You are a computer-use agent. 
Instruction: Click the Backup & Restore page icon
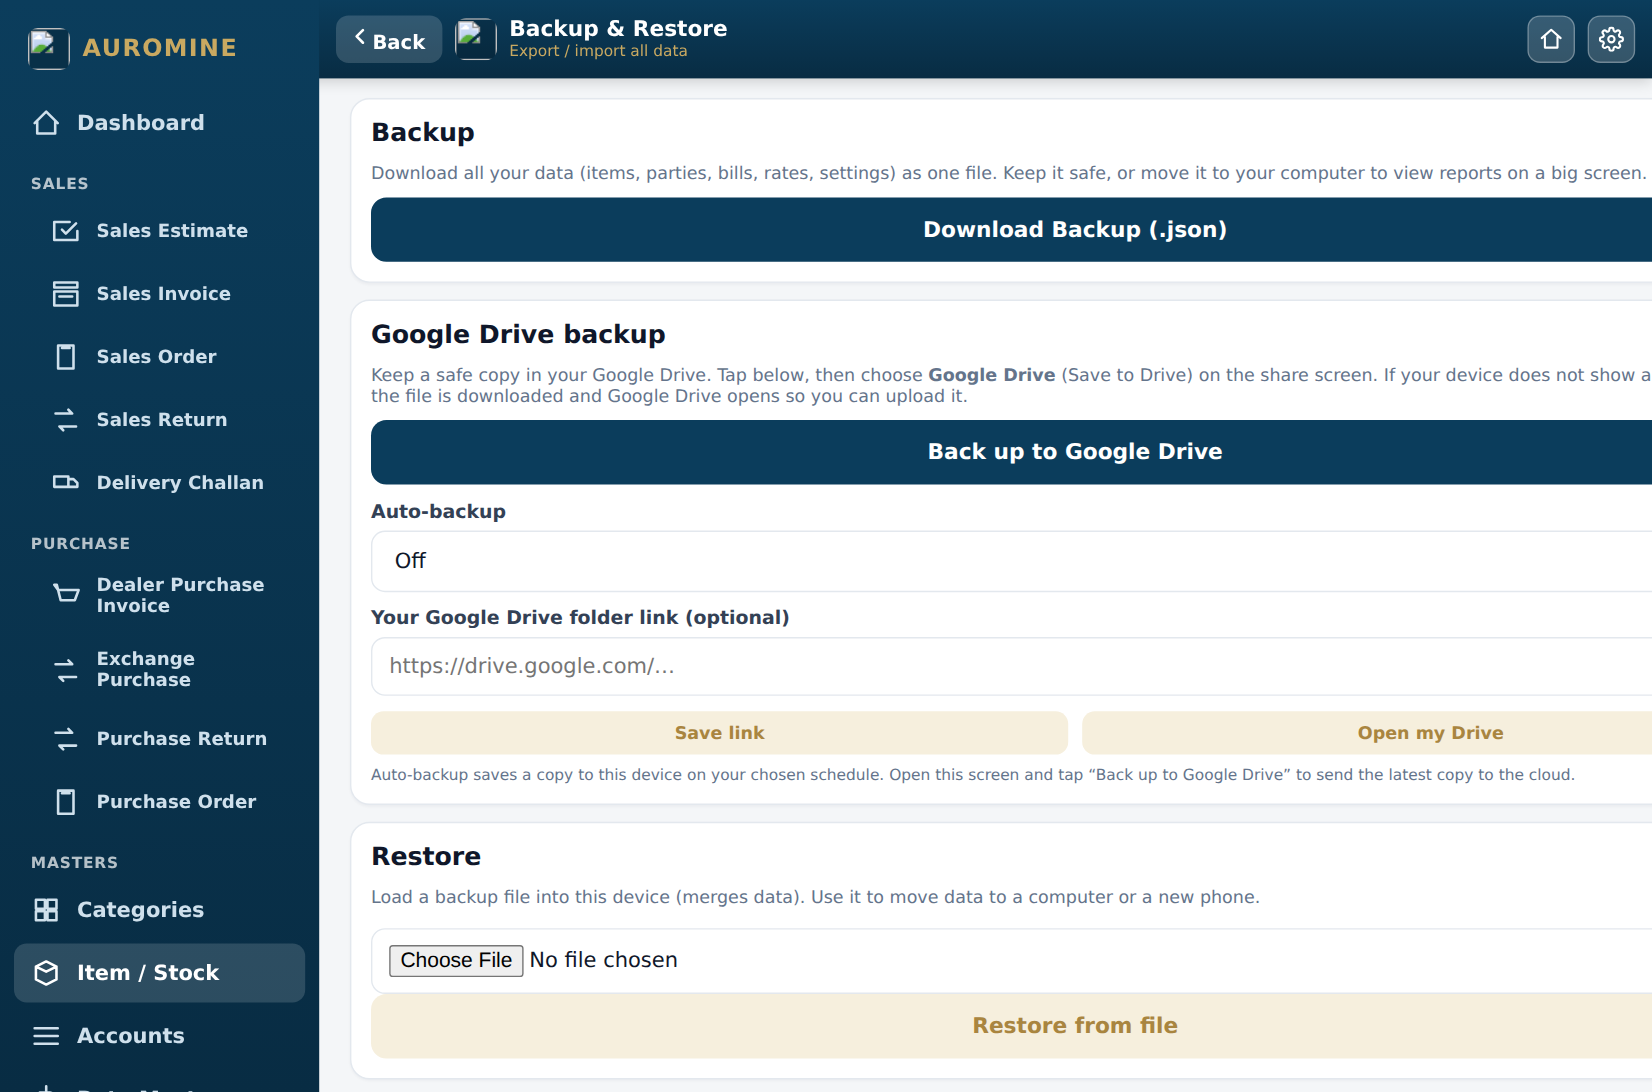[476, 39]
